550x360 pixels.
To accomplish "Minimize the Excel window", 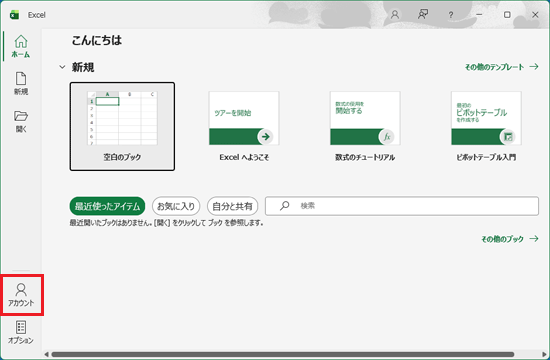I will pyautogui.click(x=479, y=15).
